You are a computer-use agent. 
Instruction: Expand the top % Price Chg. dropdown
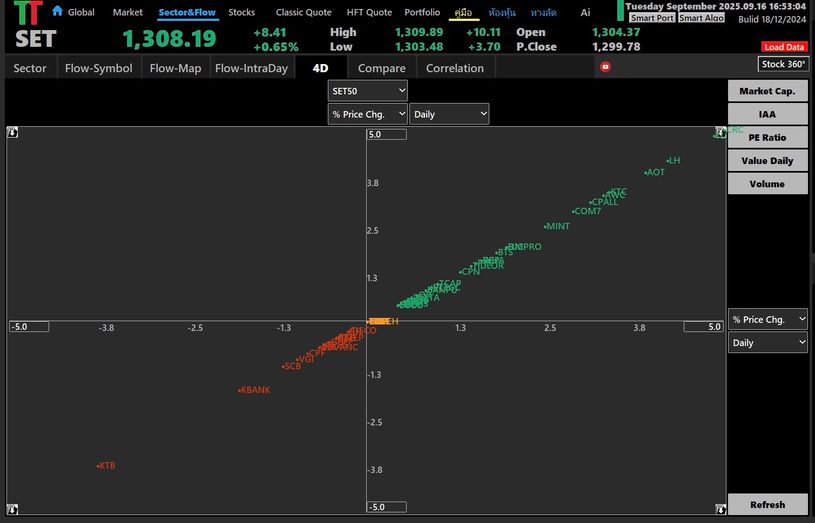[x=367, y=114]
